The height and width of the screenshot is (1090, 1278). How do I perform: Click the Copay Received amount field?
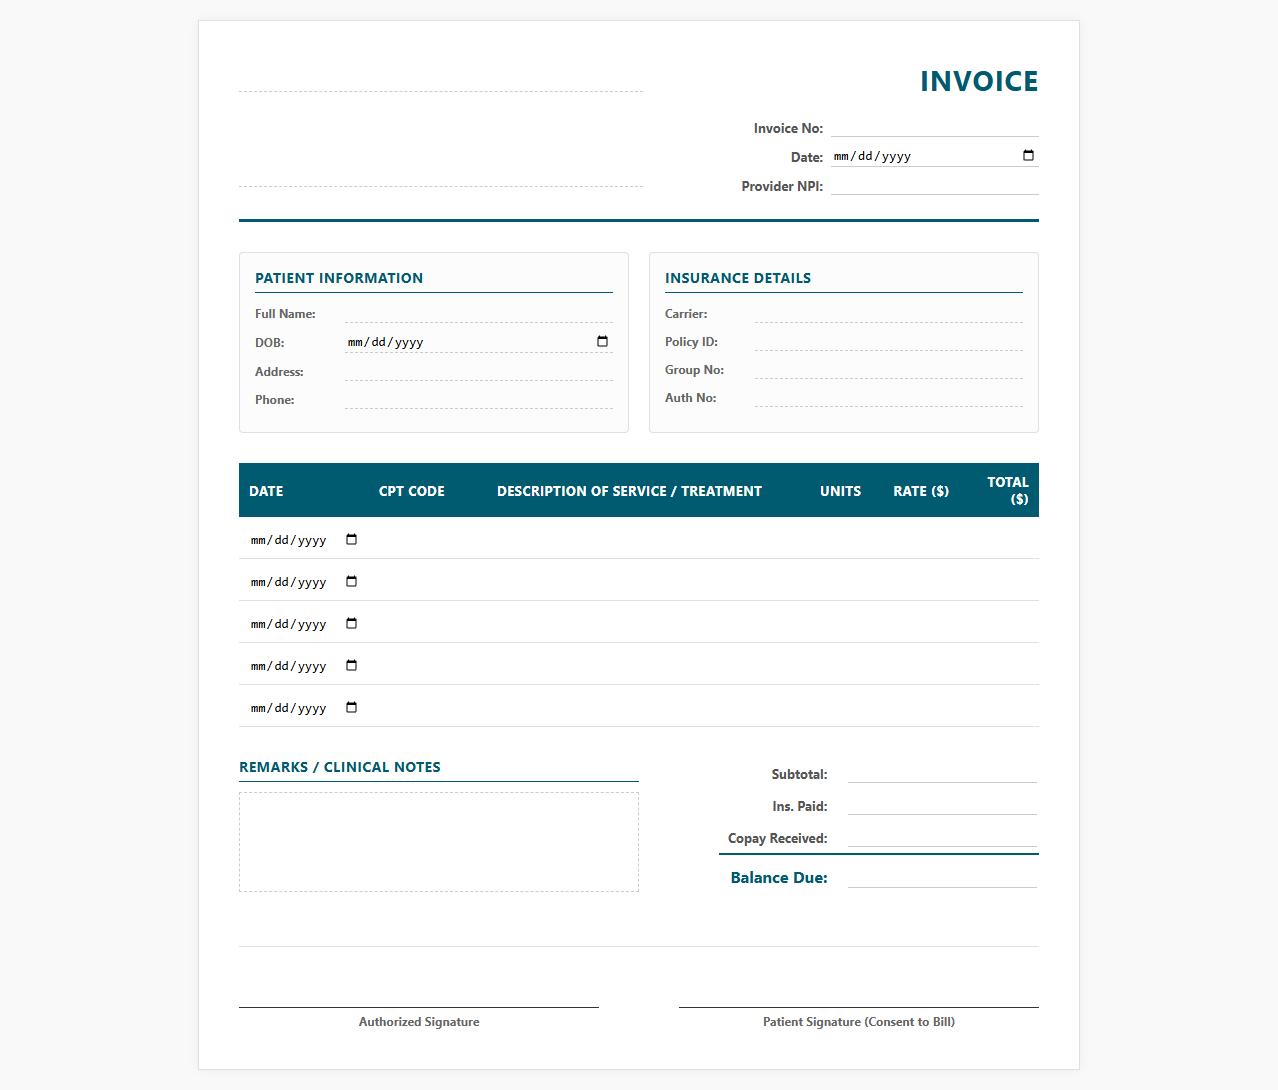tap(942, 837)
